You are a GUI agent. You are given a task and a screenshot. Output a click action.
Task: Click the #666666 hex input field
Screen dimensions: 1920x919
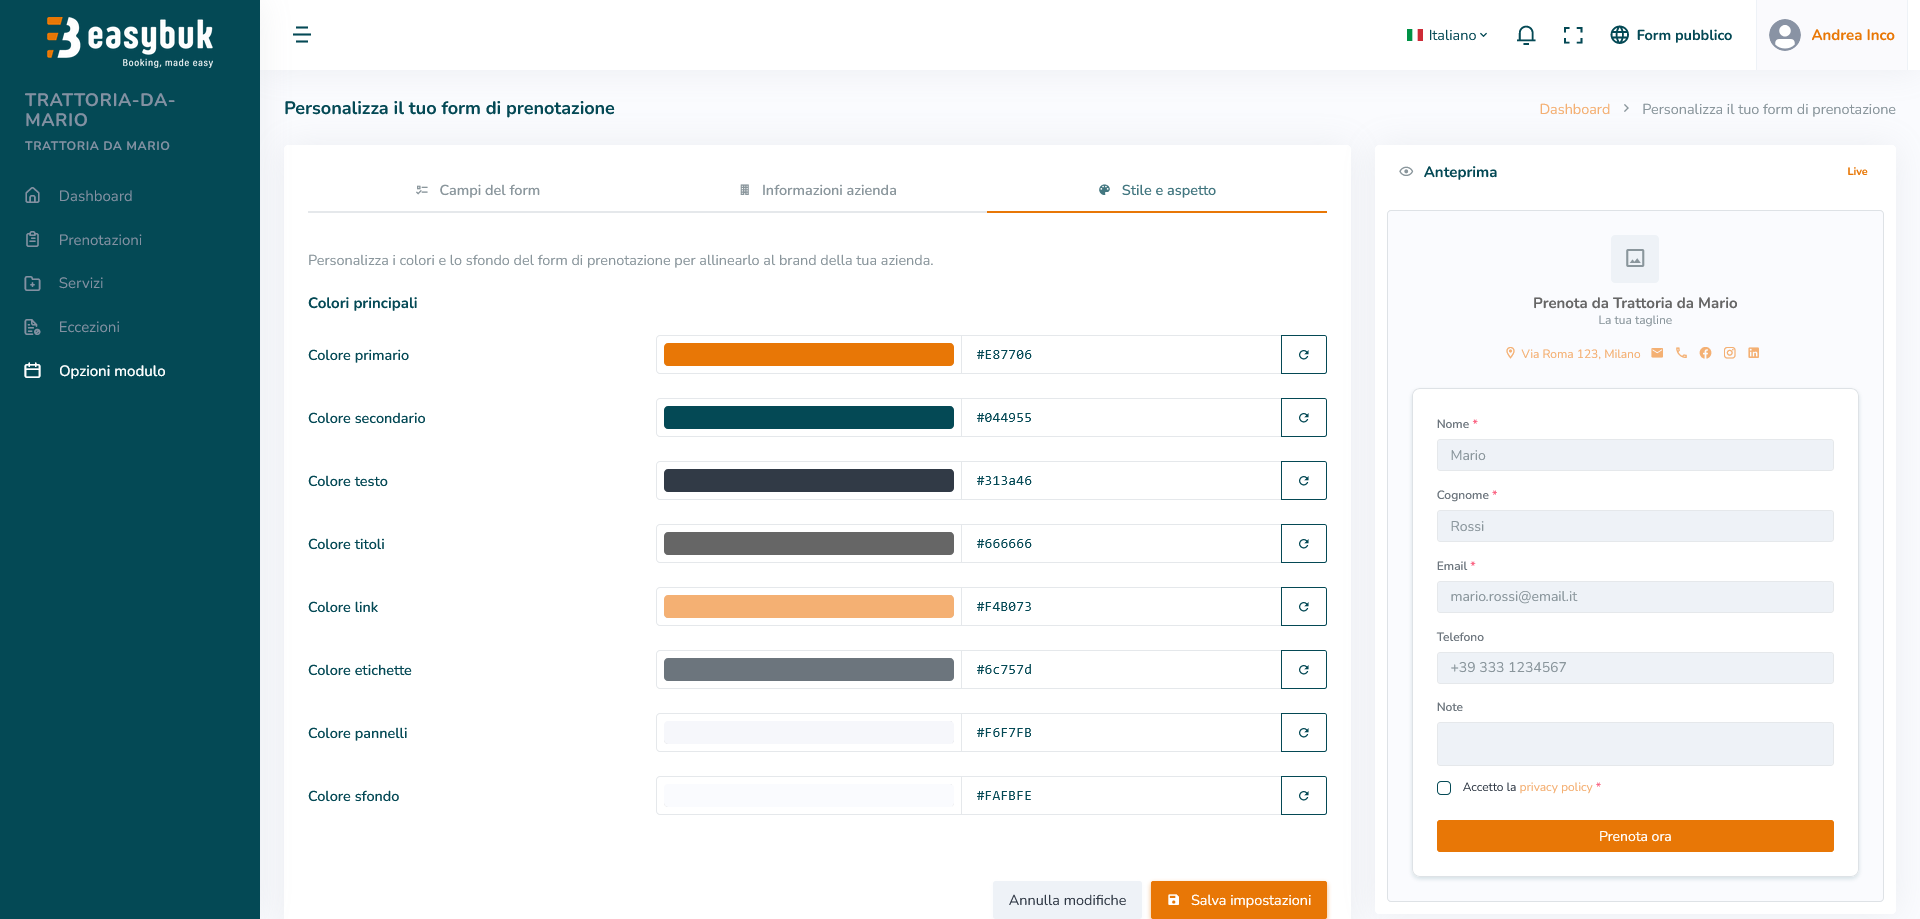[1121, 544]
